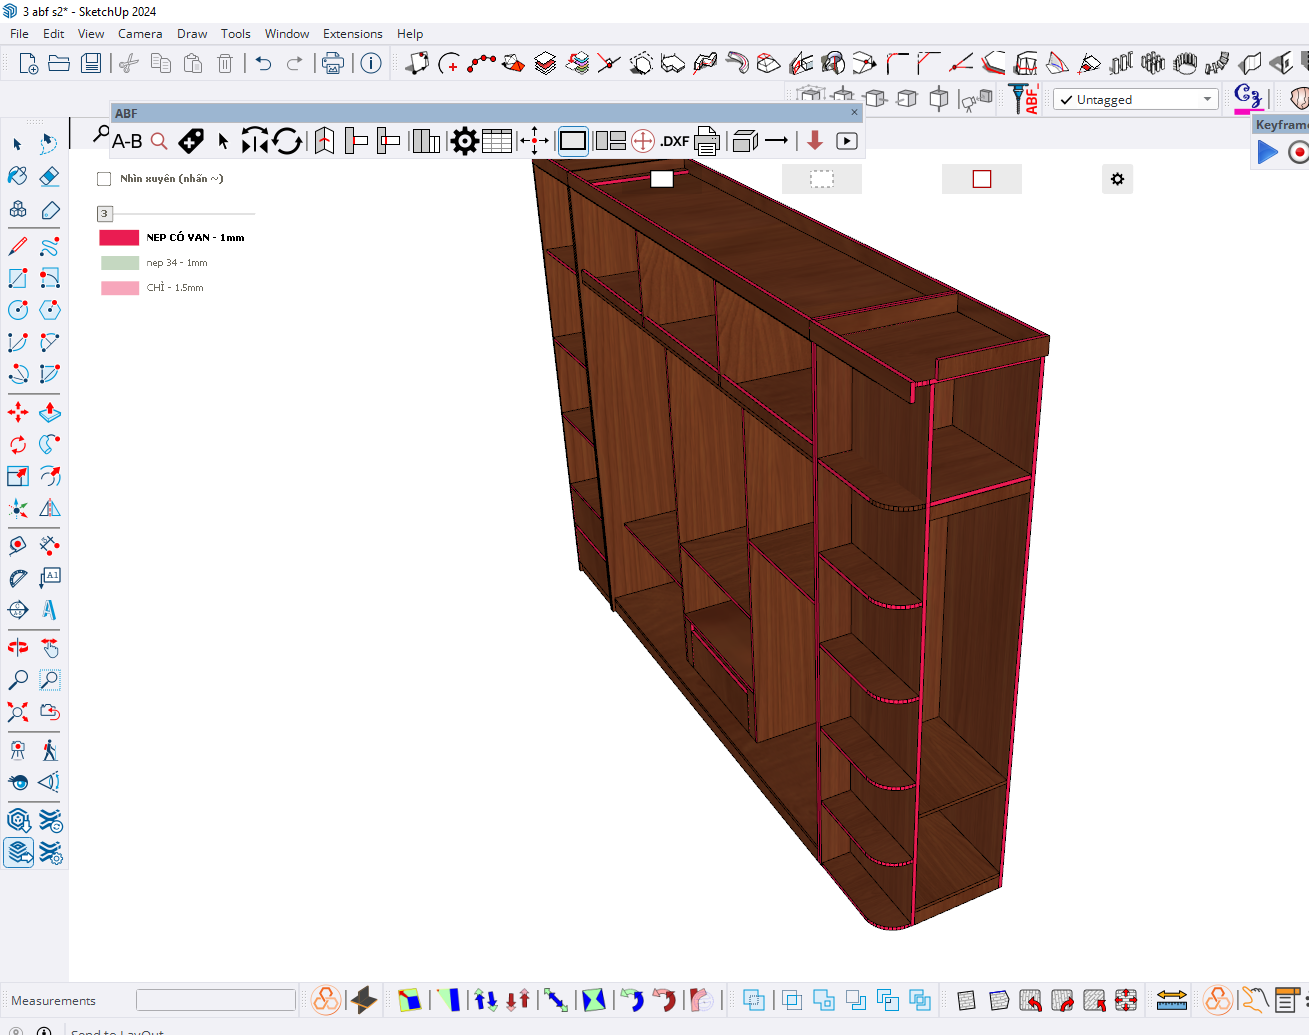
Task: Open the Camera menu
Action: coord(140,34)
